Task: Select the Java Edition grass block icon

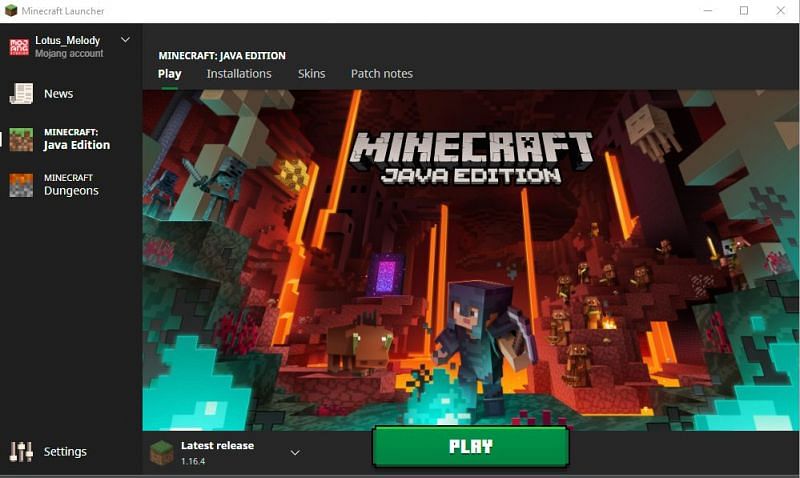Action: 21,139
